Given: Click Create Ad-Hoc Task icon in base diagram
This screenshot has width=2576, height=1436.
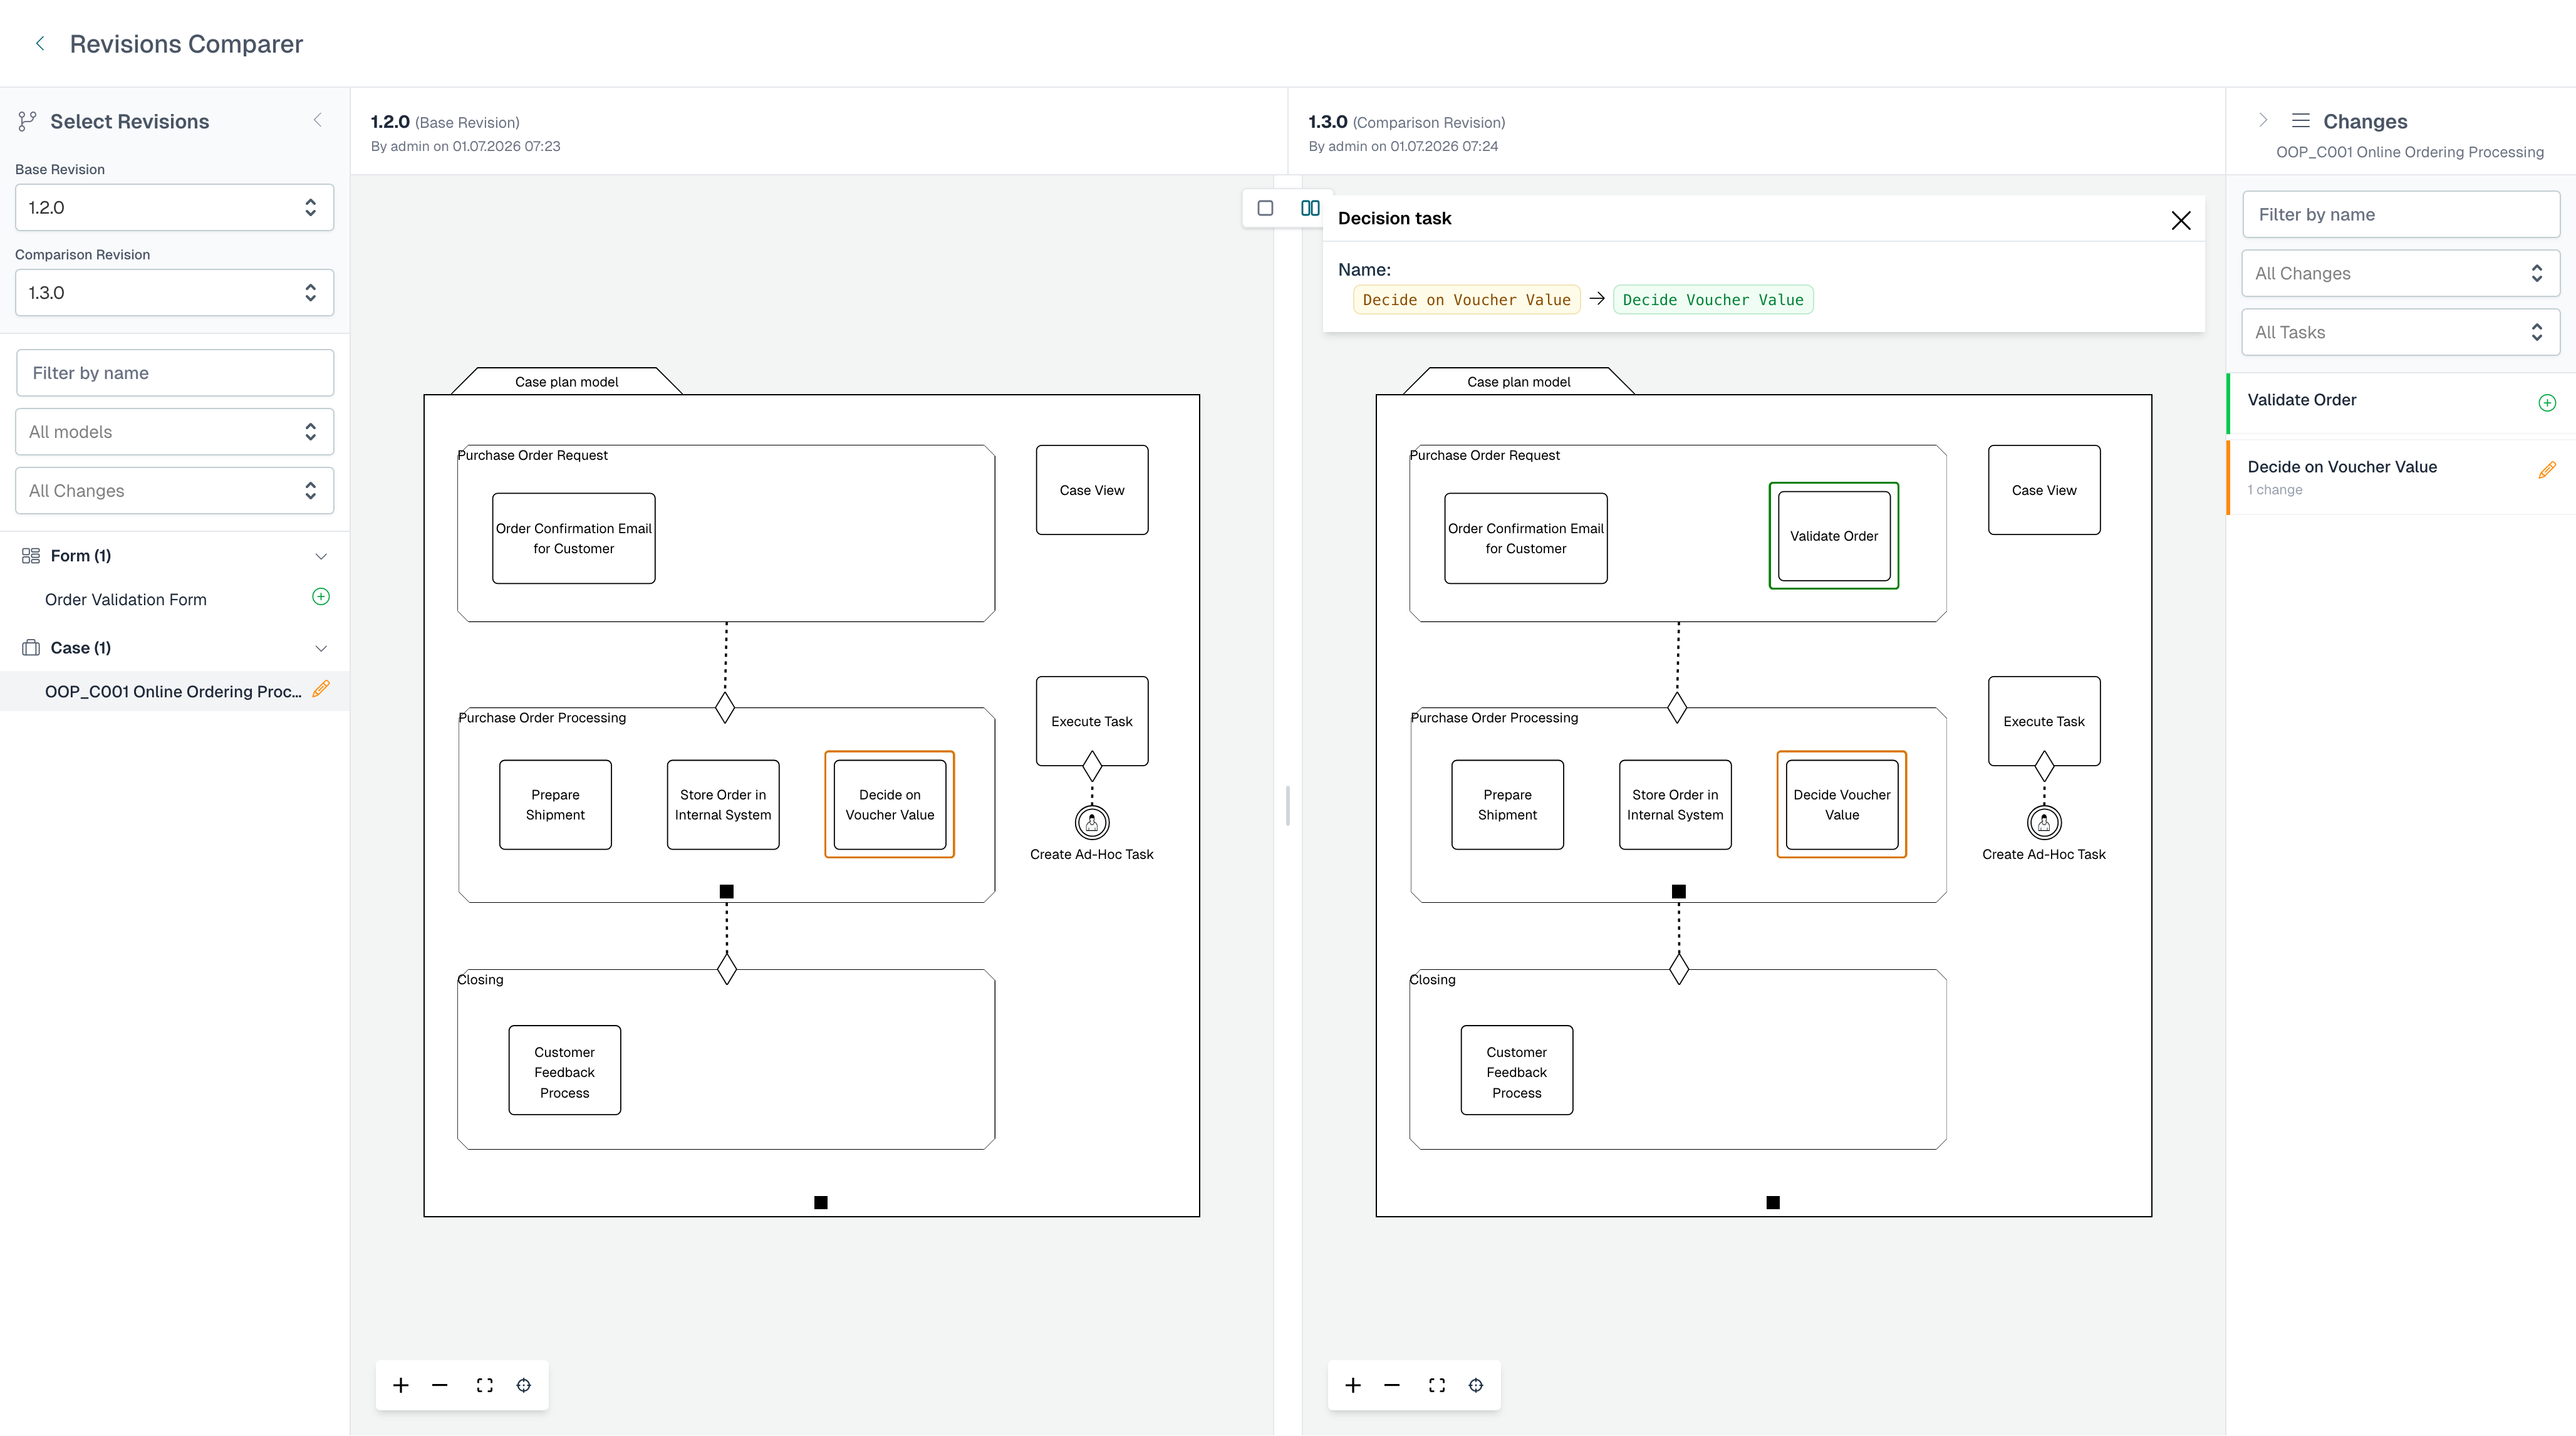Looking at the screenshot, I should (1091, 822).
